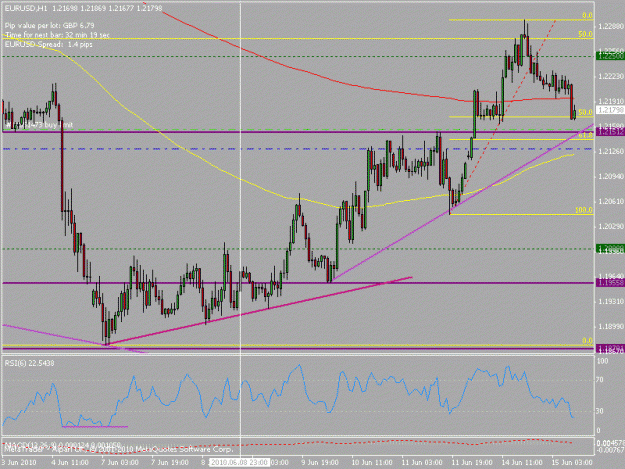This screenshot has width=625, height=469.
Task: Click the 'Time for next bar' countdown label
Action: [57, 35]
